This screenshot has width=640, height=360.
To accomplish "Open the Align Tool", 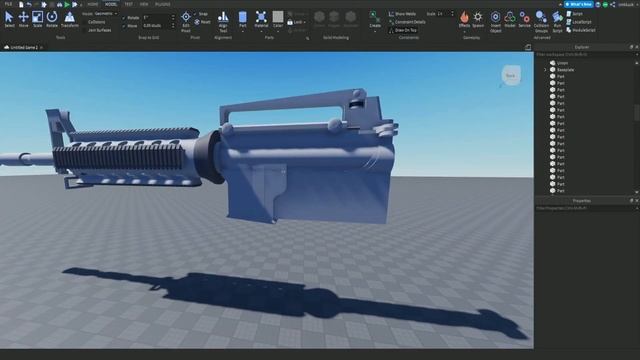I will click(223, 21).
